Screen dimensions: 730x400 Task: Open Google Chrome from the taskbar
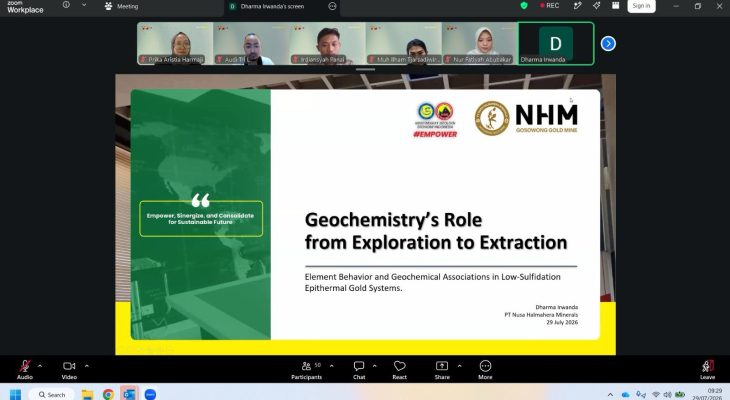point(108,394)
